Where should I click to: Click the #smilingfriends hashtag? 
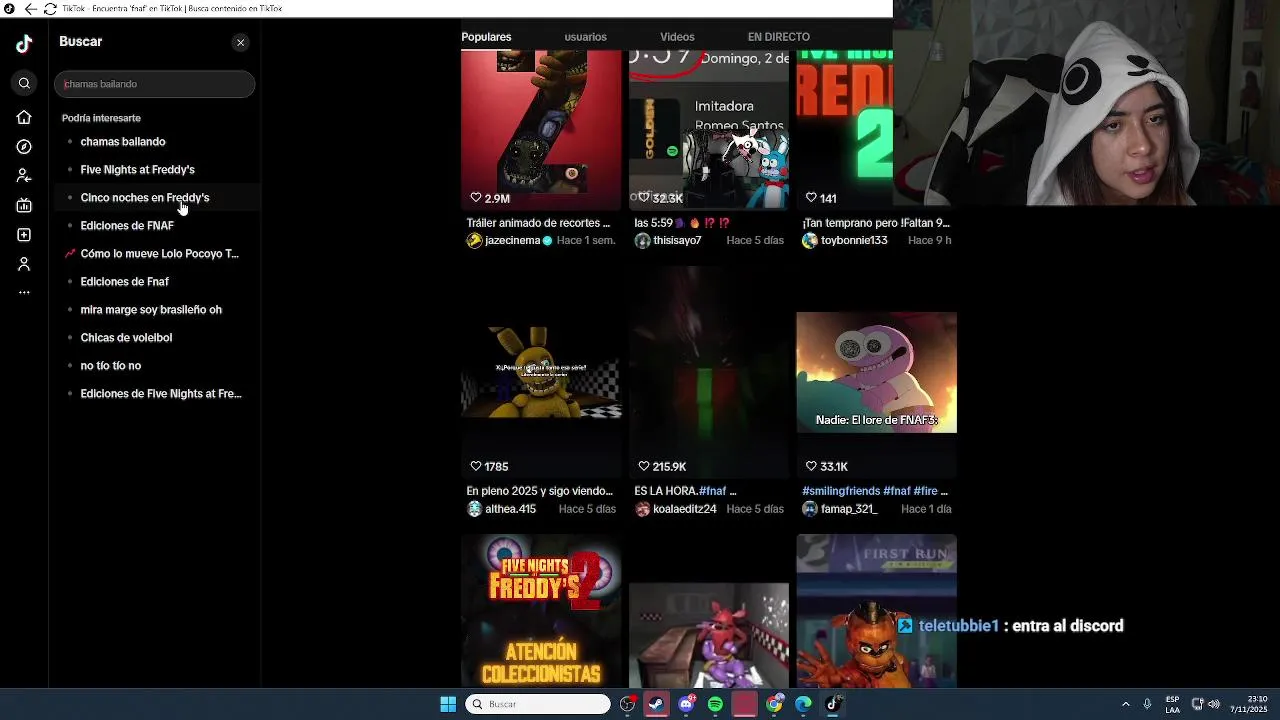click(x=841, y=491)
